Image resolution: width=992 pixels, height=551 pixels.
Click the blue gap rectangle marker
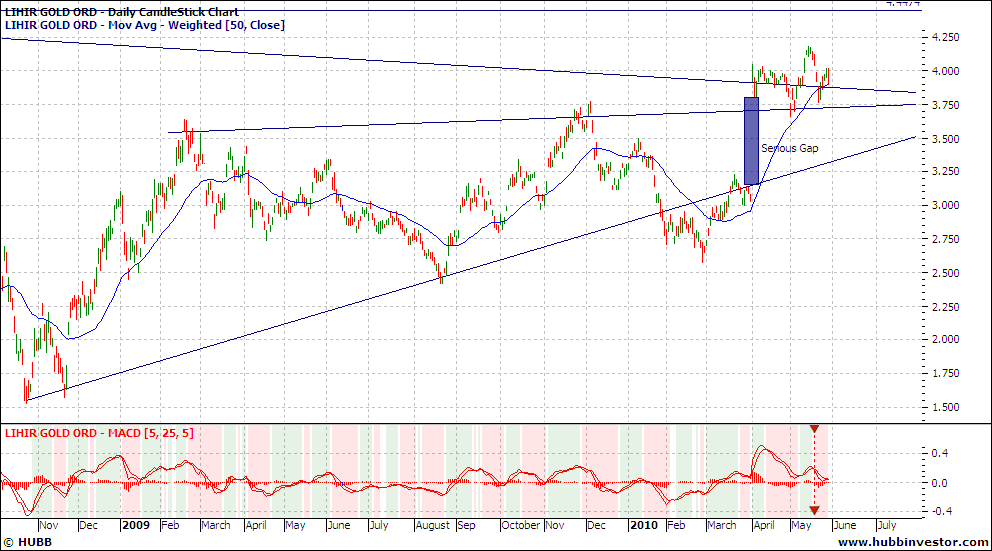(x=751, y=141)
